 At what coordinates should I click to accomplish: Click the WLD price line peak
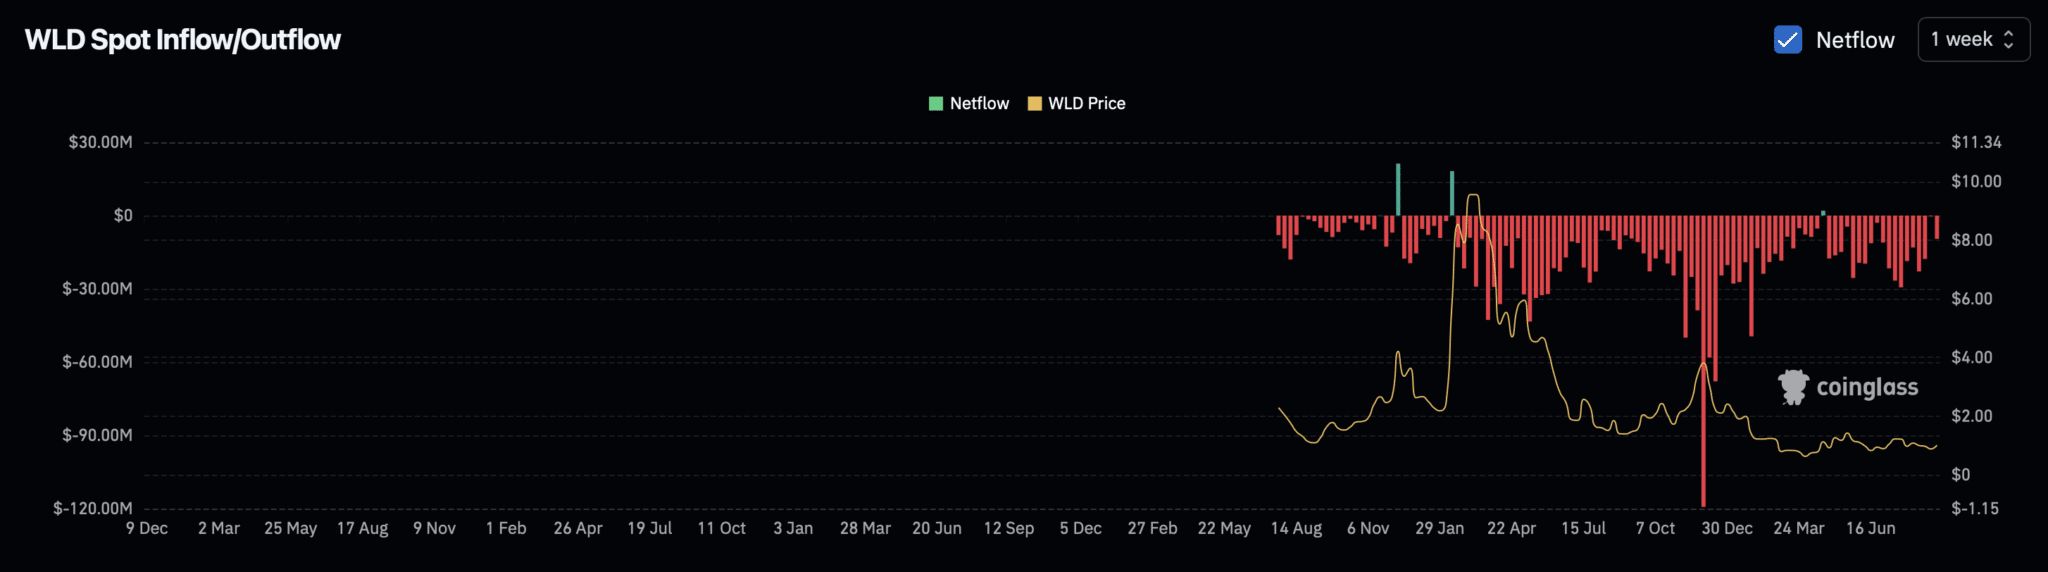1472,196
